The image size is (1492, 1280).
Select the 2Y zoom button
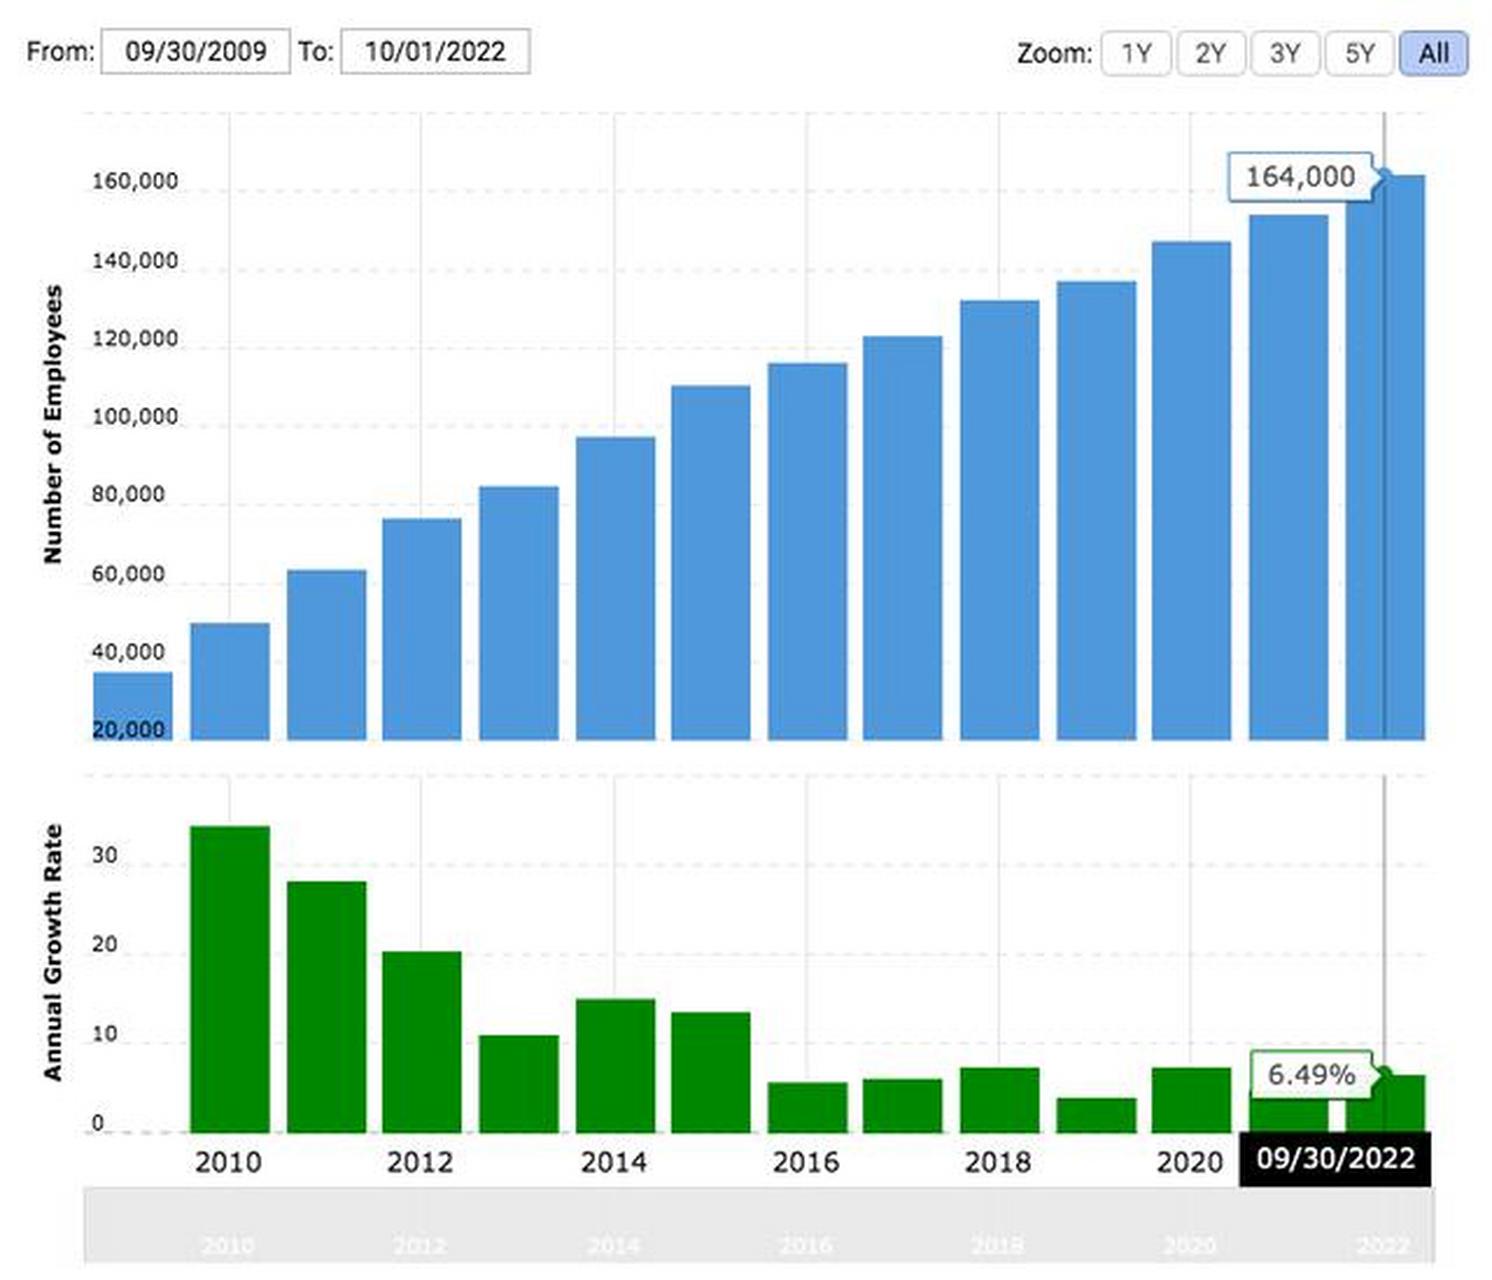(1210, 53)
